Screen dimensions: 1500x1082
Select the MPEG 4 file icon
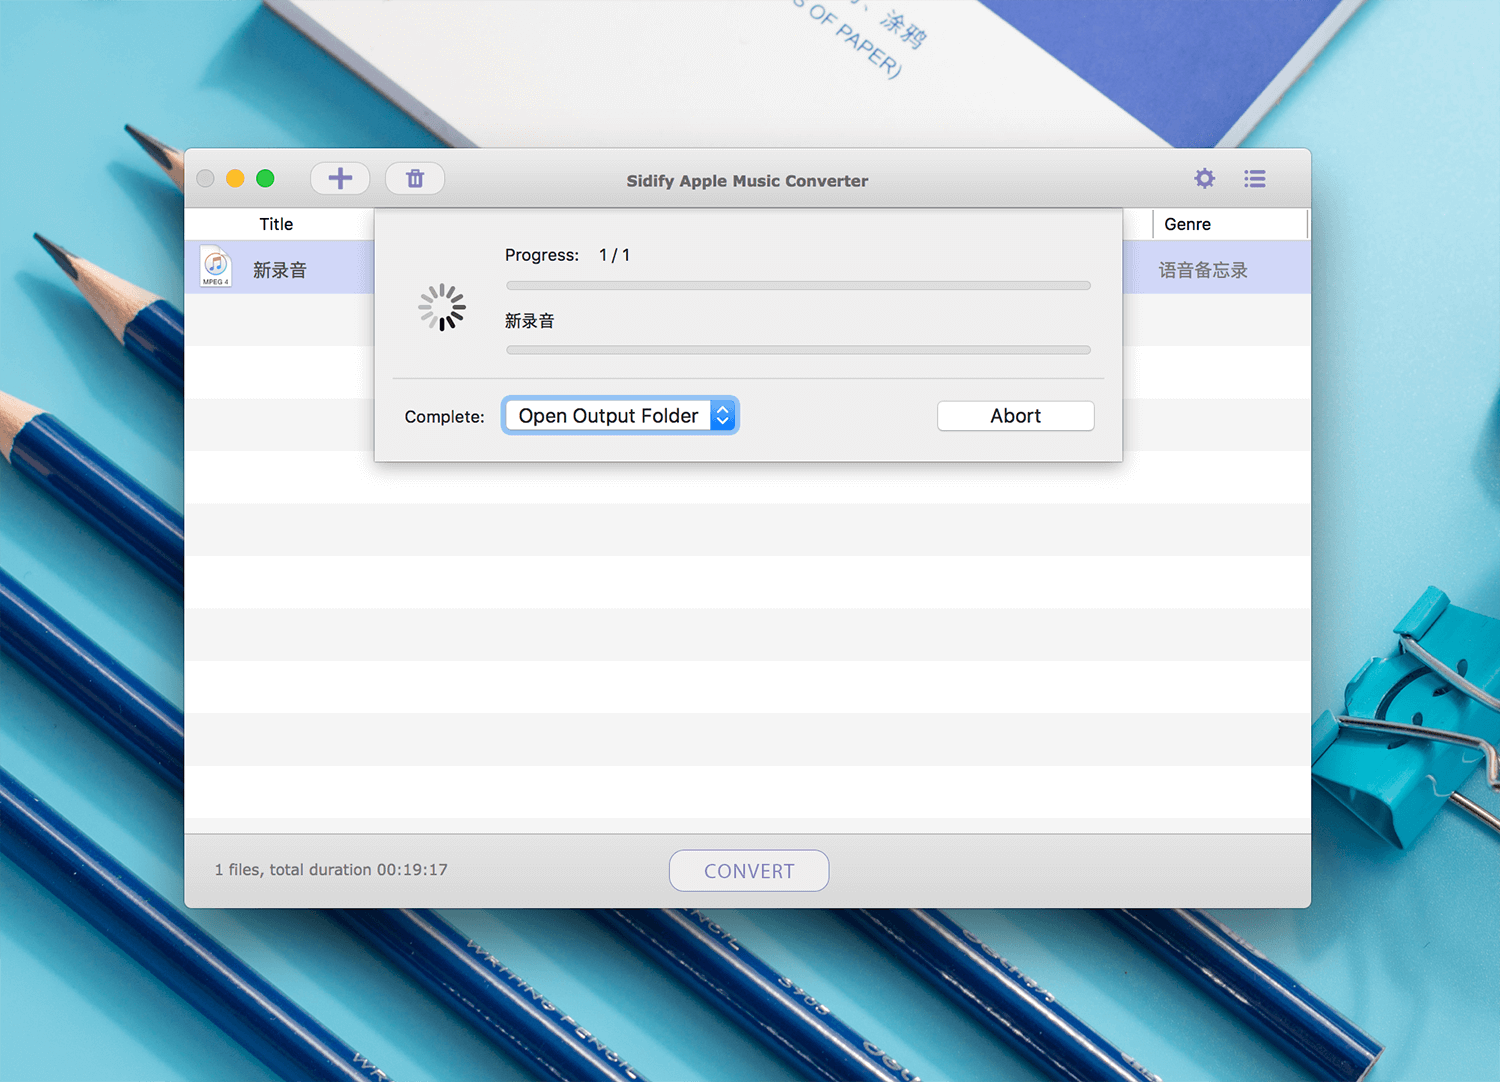pos(215,267)
